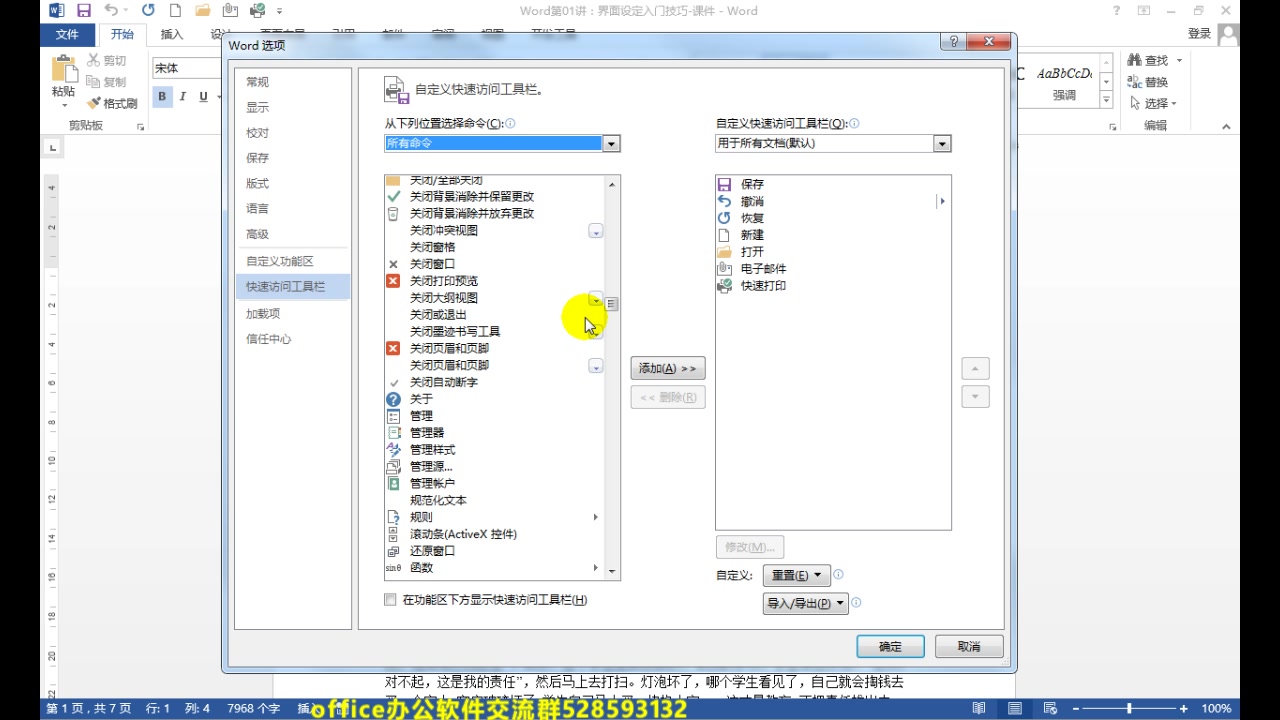The width and height of the screenshot is (1280, 720).
Task: Select 加载项 in options sidebar
Action: point(291,313)
